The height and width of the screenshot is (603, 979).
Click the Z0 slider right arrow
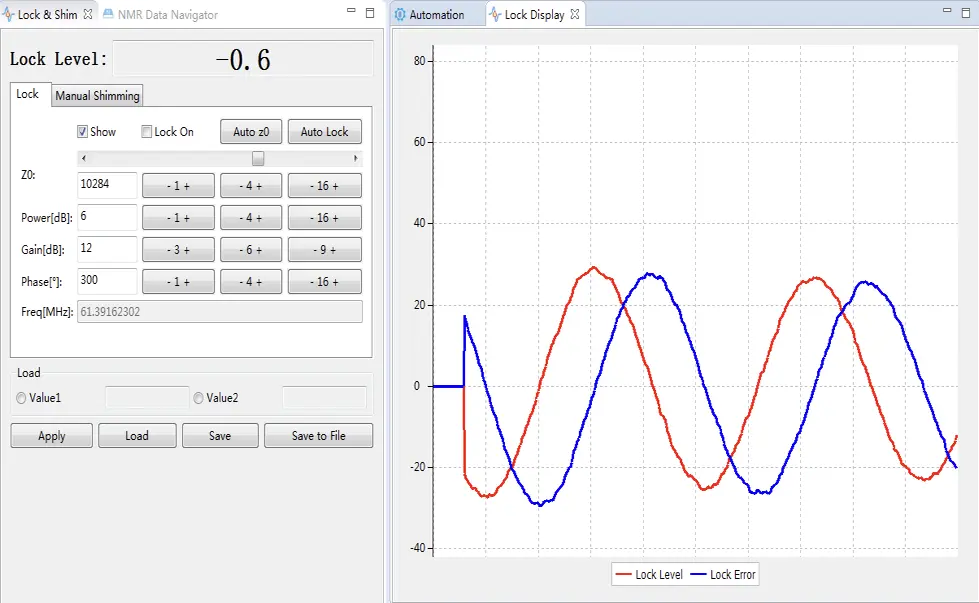(356, 158)
